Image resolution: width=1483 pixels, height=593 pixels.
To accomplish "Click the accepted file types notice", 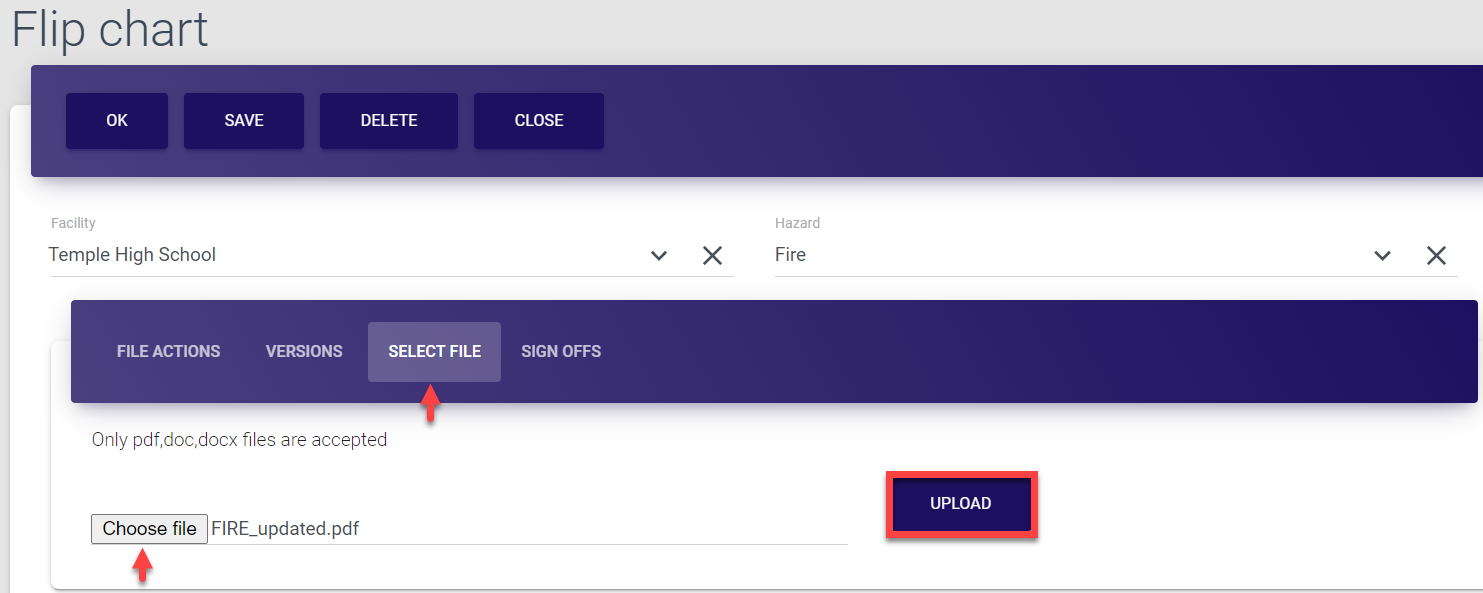I will point(239,440).
